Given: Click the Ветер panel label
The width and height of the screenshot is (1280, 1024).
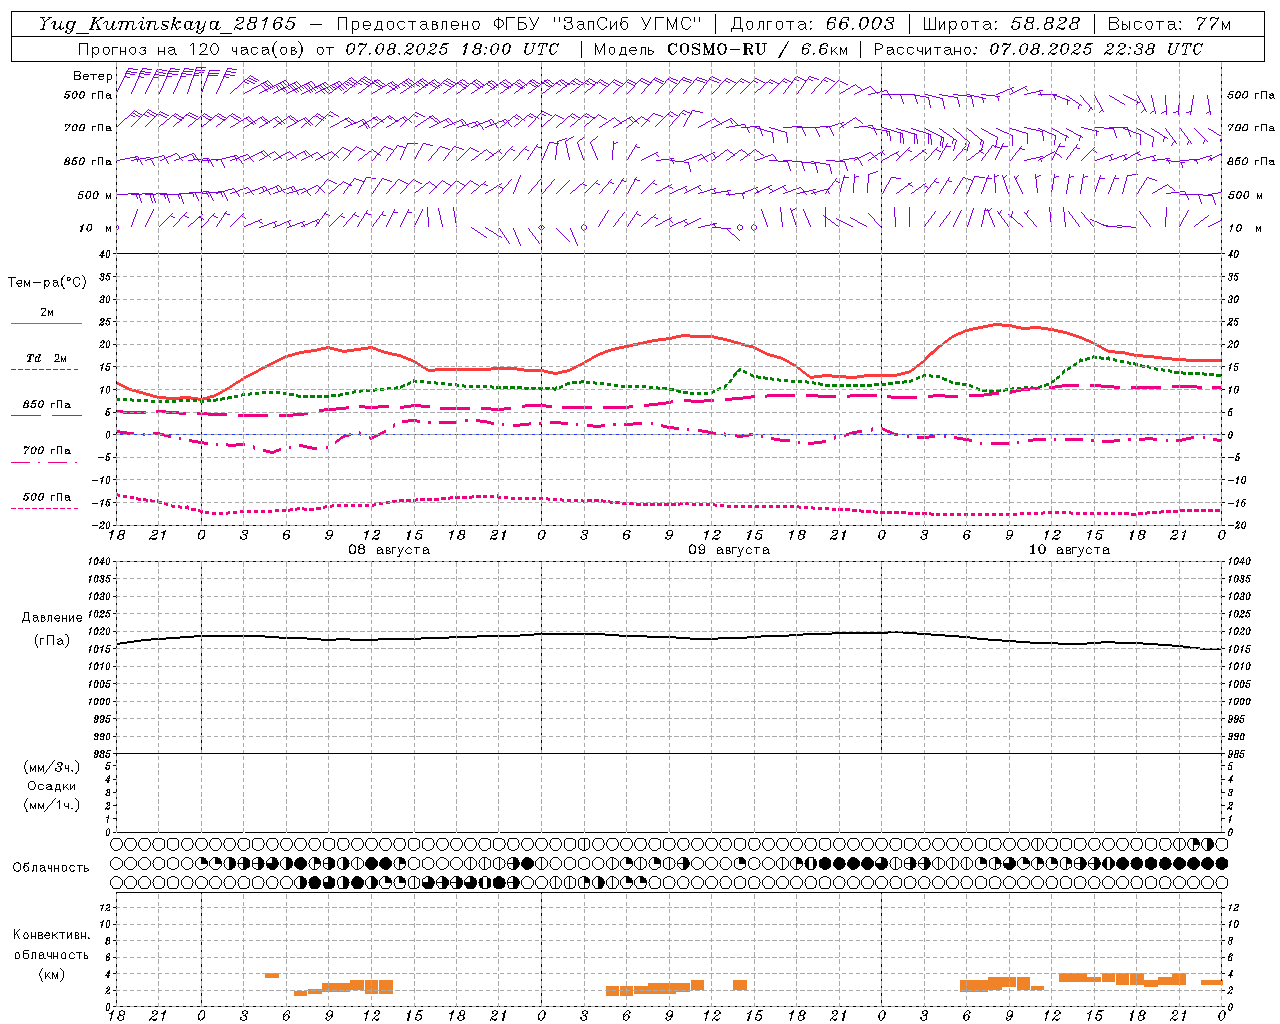Looking at the screenshot, I should click(x=92, y=76).
